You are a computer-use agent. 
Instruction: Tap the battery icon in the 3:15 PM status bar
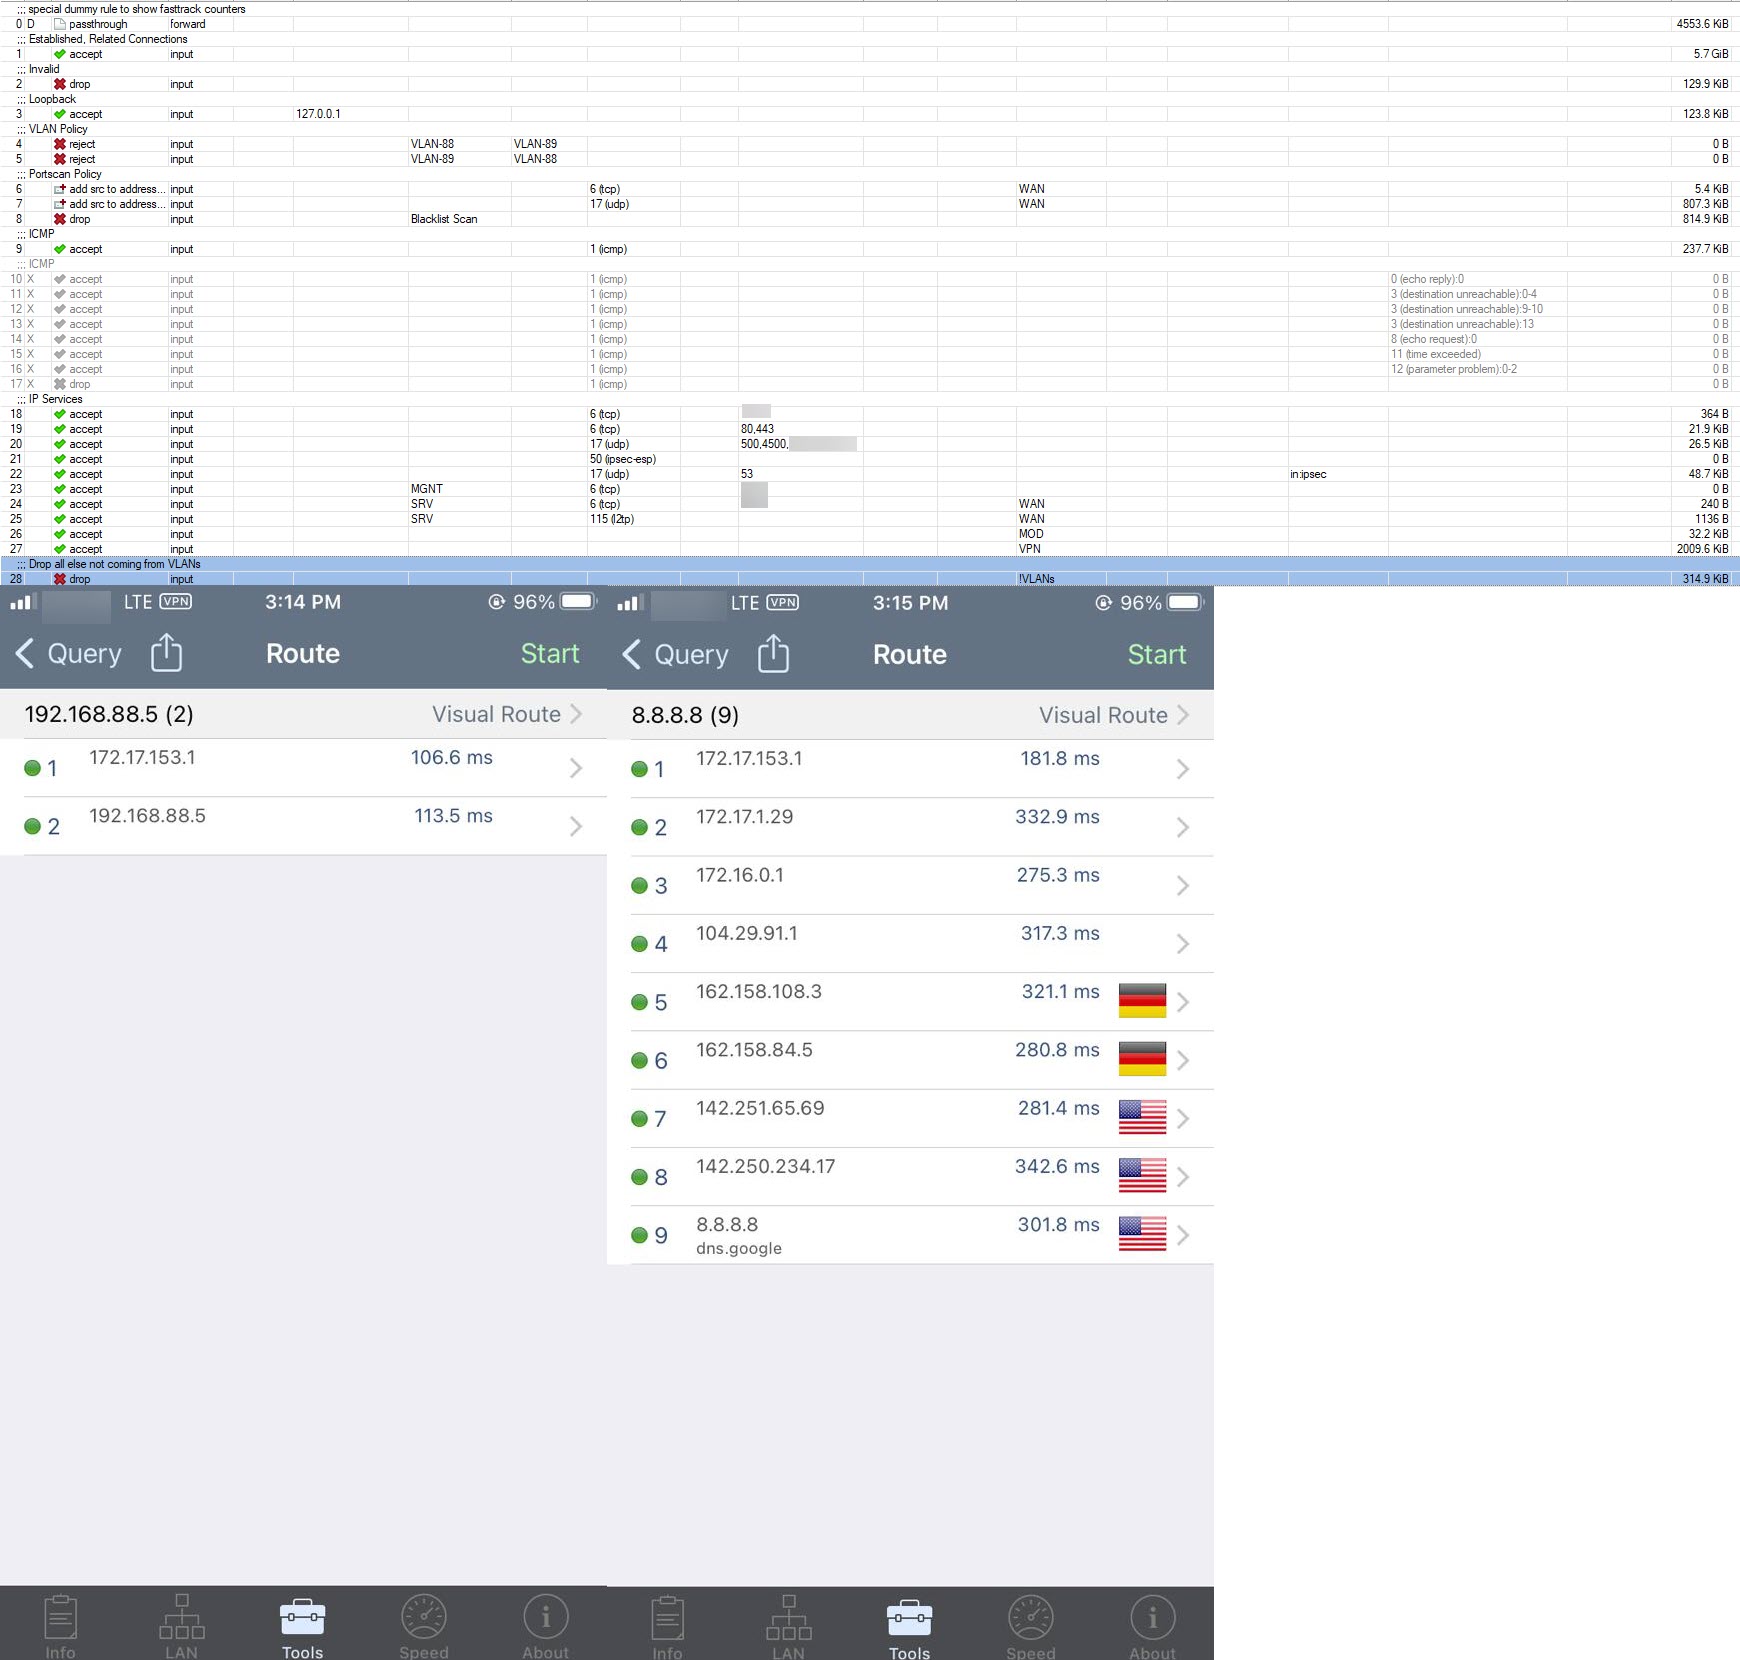[x=1186, y=602]
